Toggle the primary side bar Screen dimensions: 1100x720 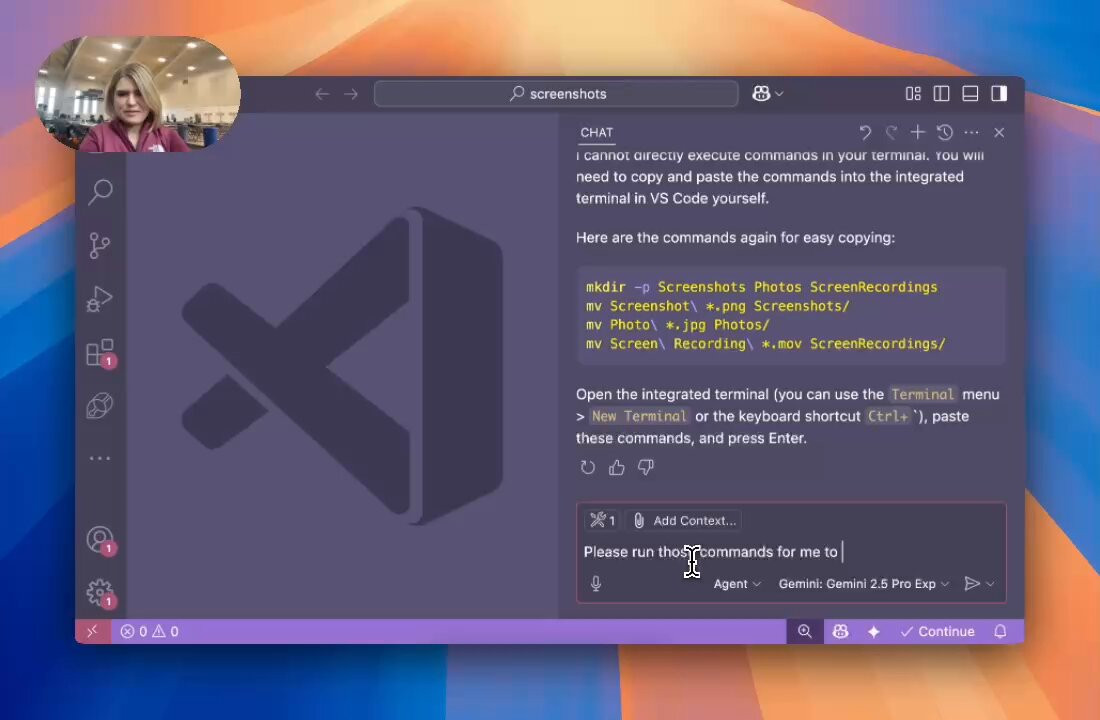click(941, 93)
